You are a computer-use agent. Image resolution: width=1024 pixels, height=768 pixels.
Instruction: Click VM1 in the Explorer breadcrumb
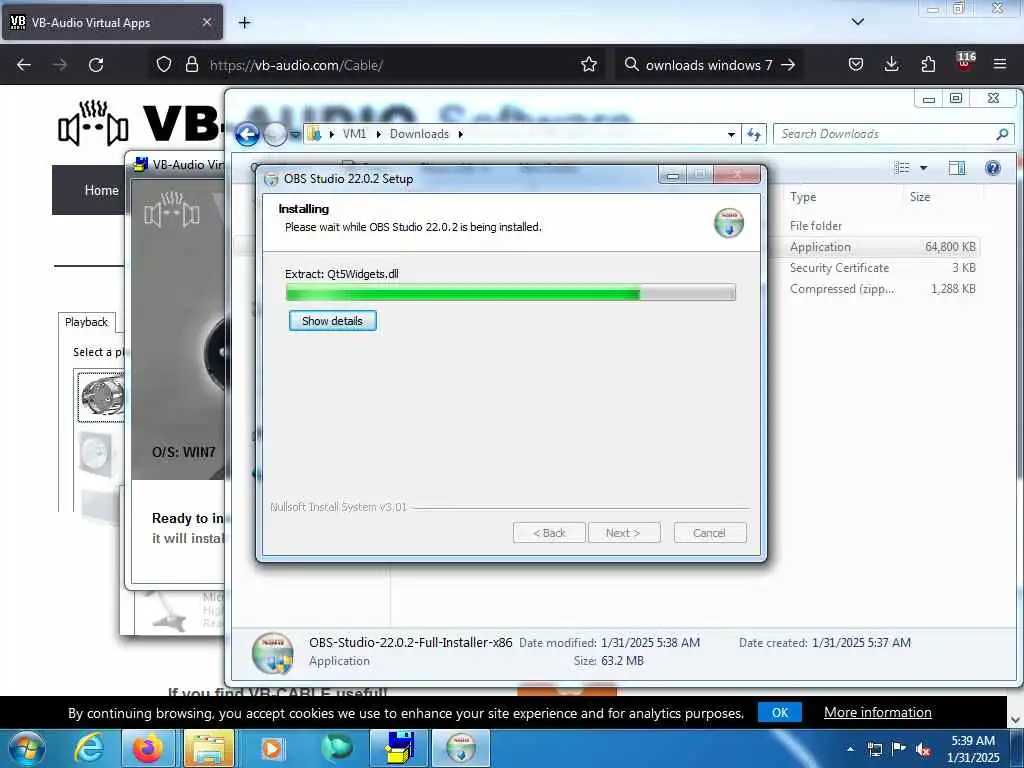coord(355,134)
